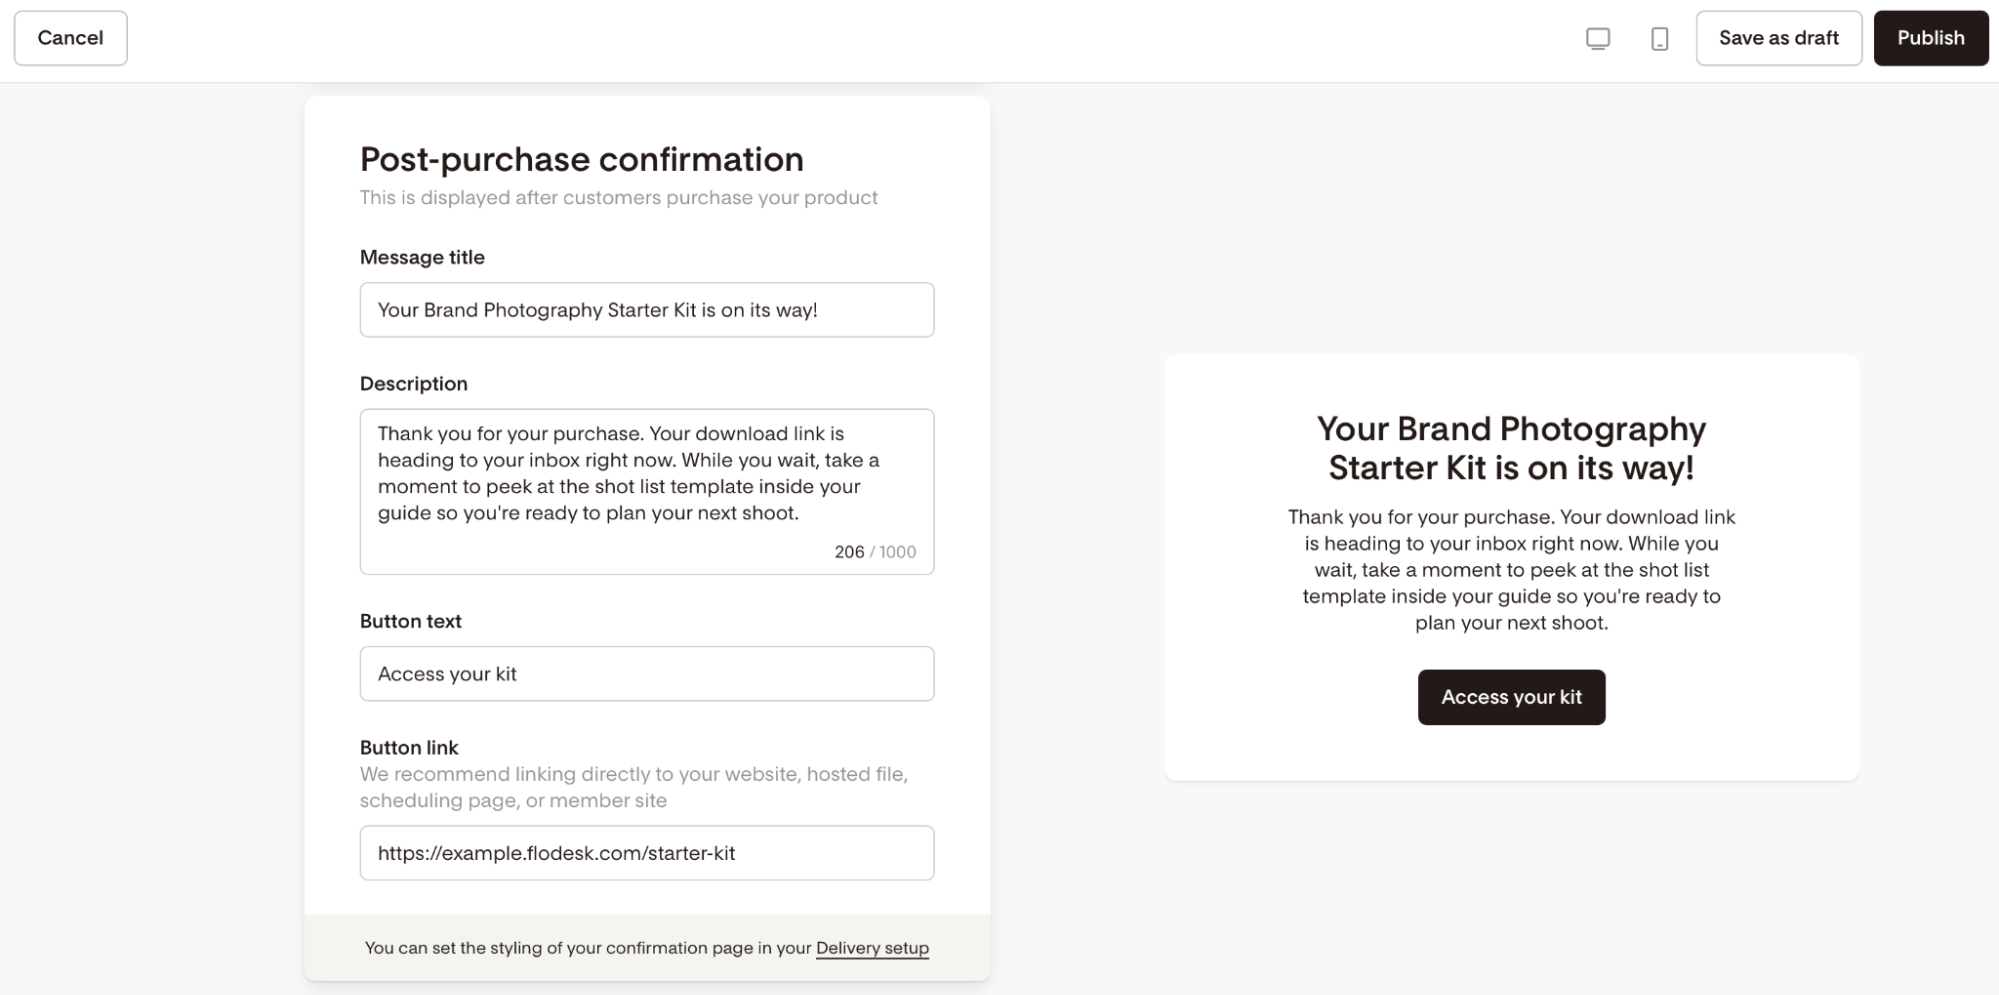Viewport: 1999px width, 995px height.
Task: Click the Button text label
Action: (410, 621)
